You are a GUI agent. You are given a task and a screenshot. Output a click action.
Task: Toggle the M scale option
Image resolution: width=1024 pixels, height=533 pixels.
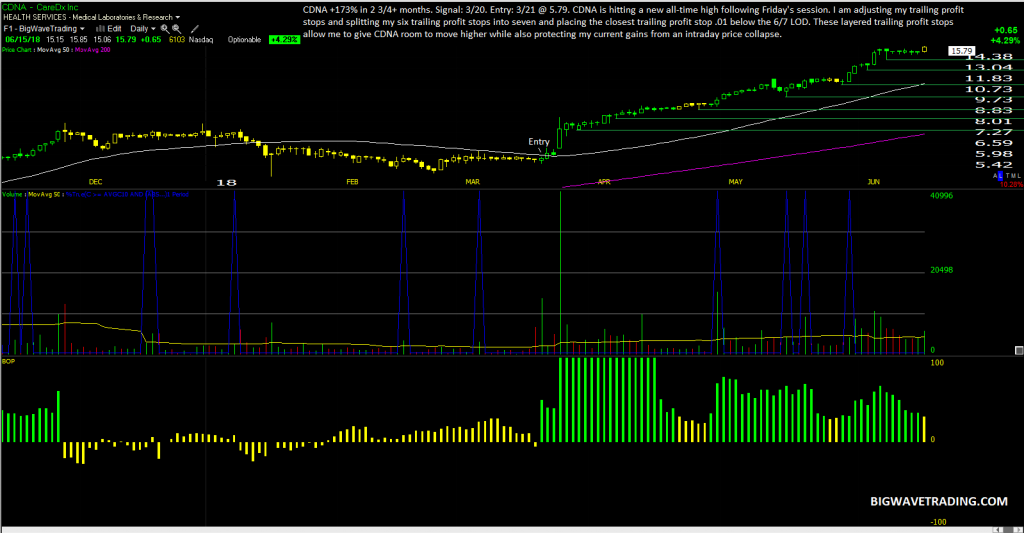tap(1014, 176)
